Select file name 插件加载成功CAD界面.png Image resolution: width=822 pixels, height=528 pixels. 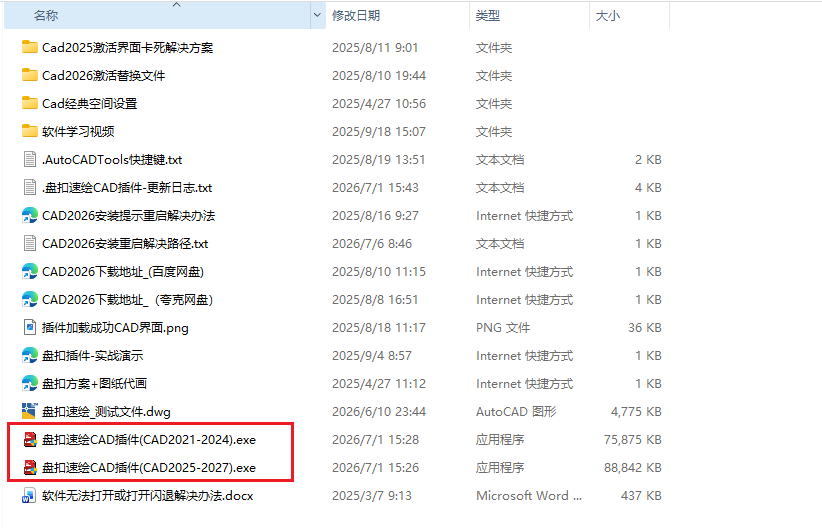pyautogui.click(x=115, y=328)
